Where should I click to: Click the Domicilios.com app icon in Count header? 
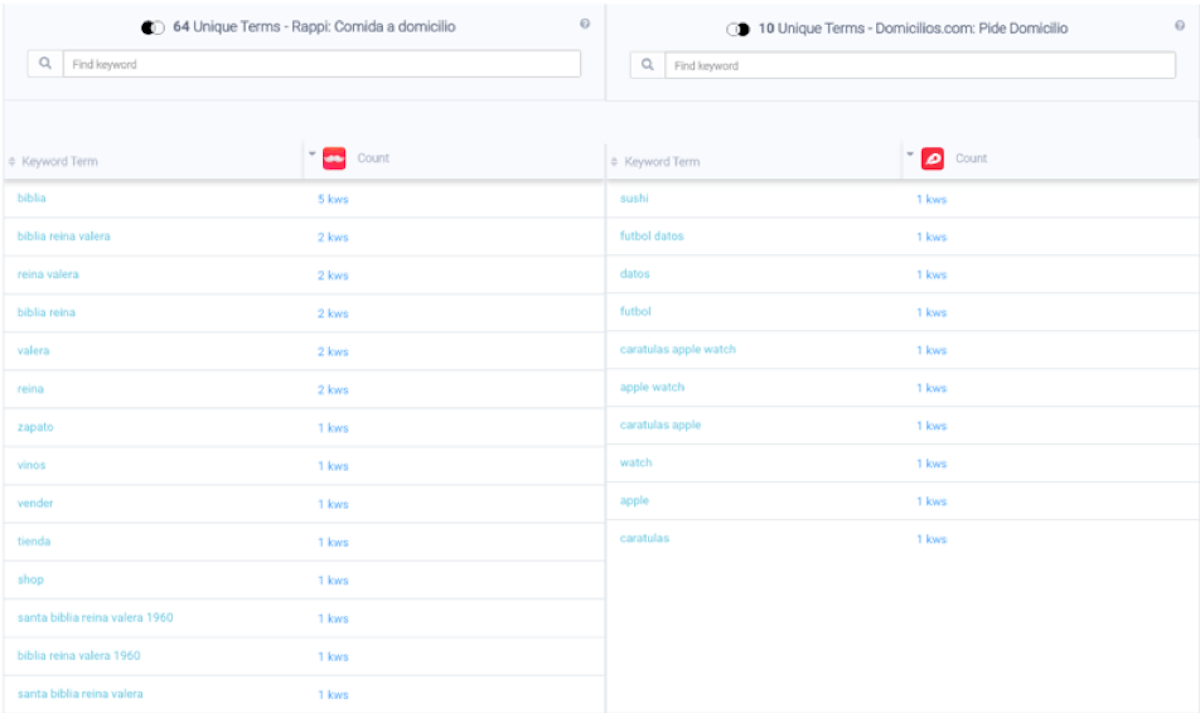click(x=932, y=158)
